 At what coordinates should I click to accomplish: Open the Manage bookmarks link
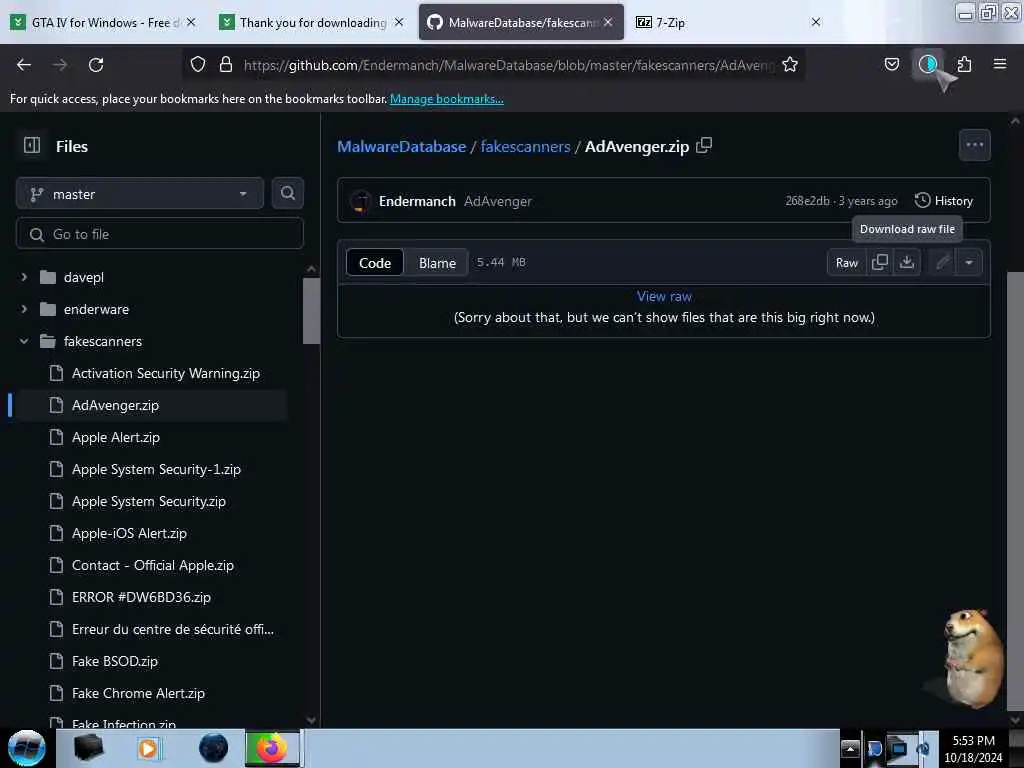(447, 99)
